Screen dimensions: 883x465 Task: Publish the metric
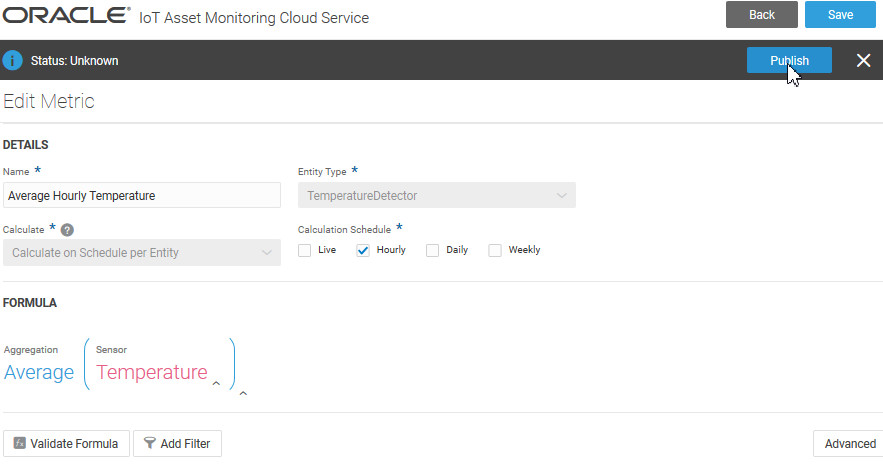point(789,60)
